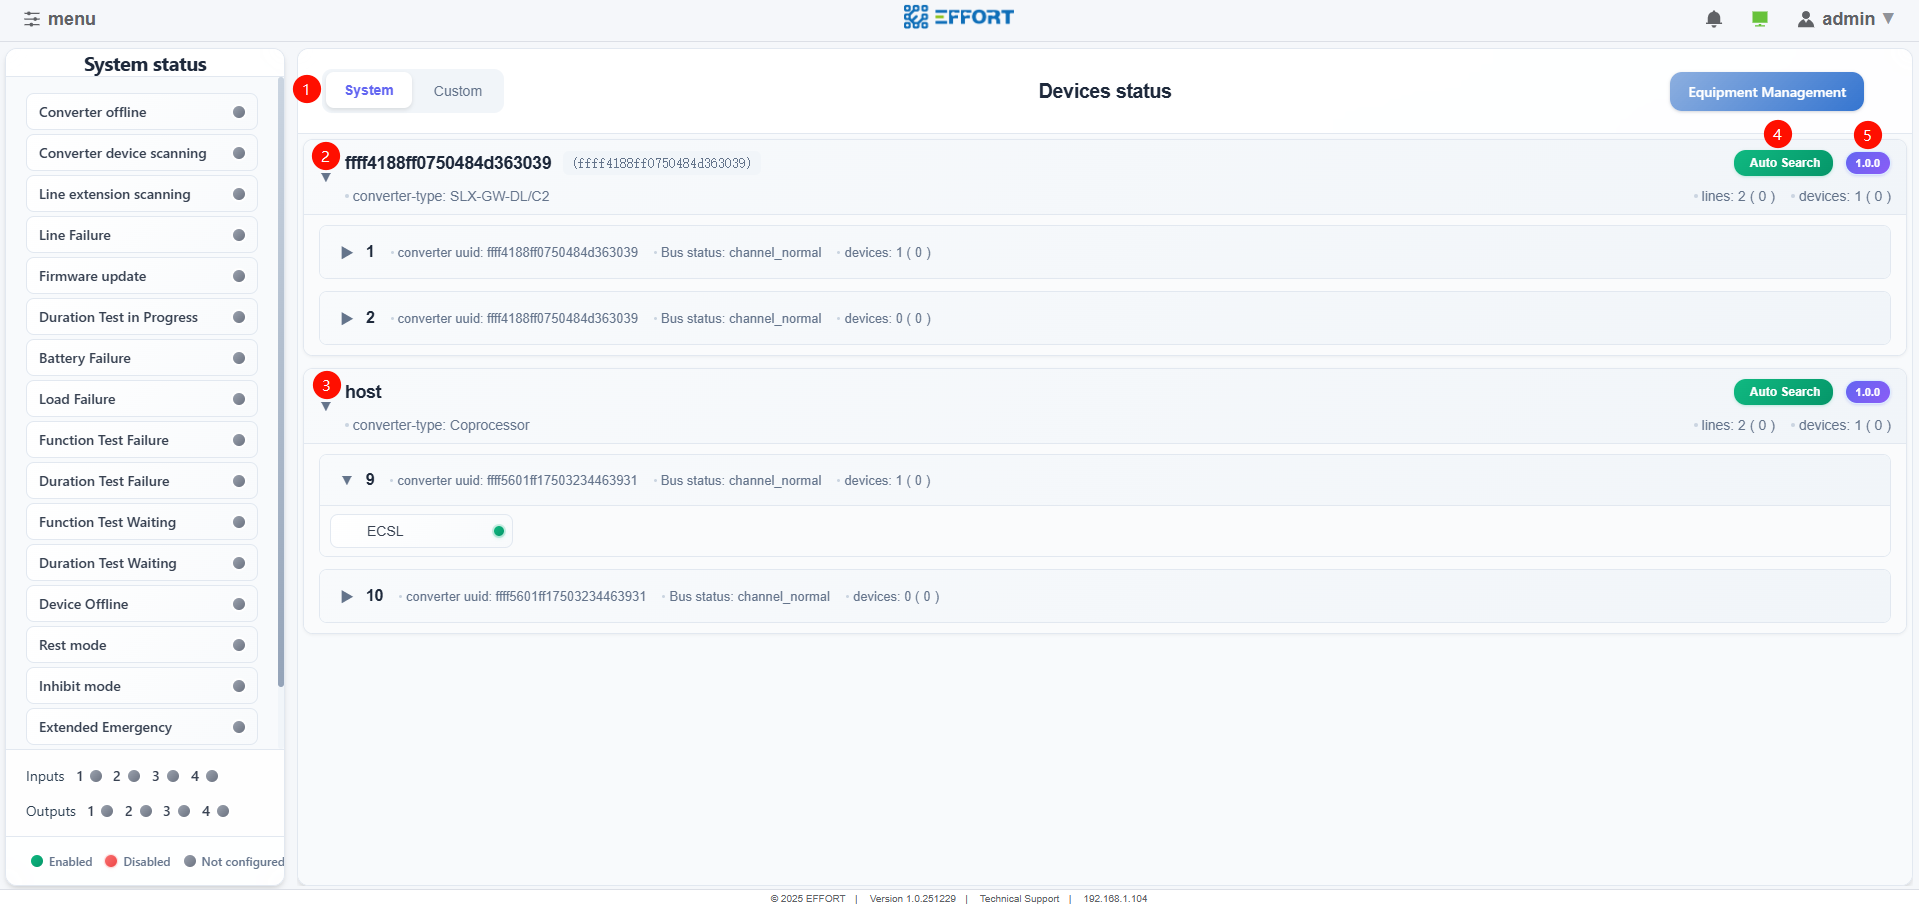Toggle the Input 1 indicator
The image size is (1919, 905).
(96, 776)
